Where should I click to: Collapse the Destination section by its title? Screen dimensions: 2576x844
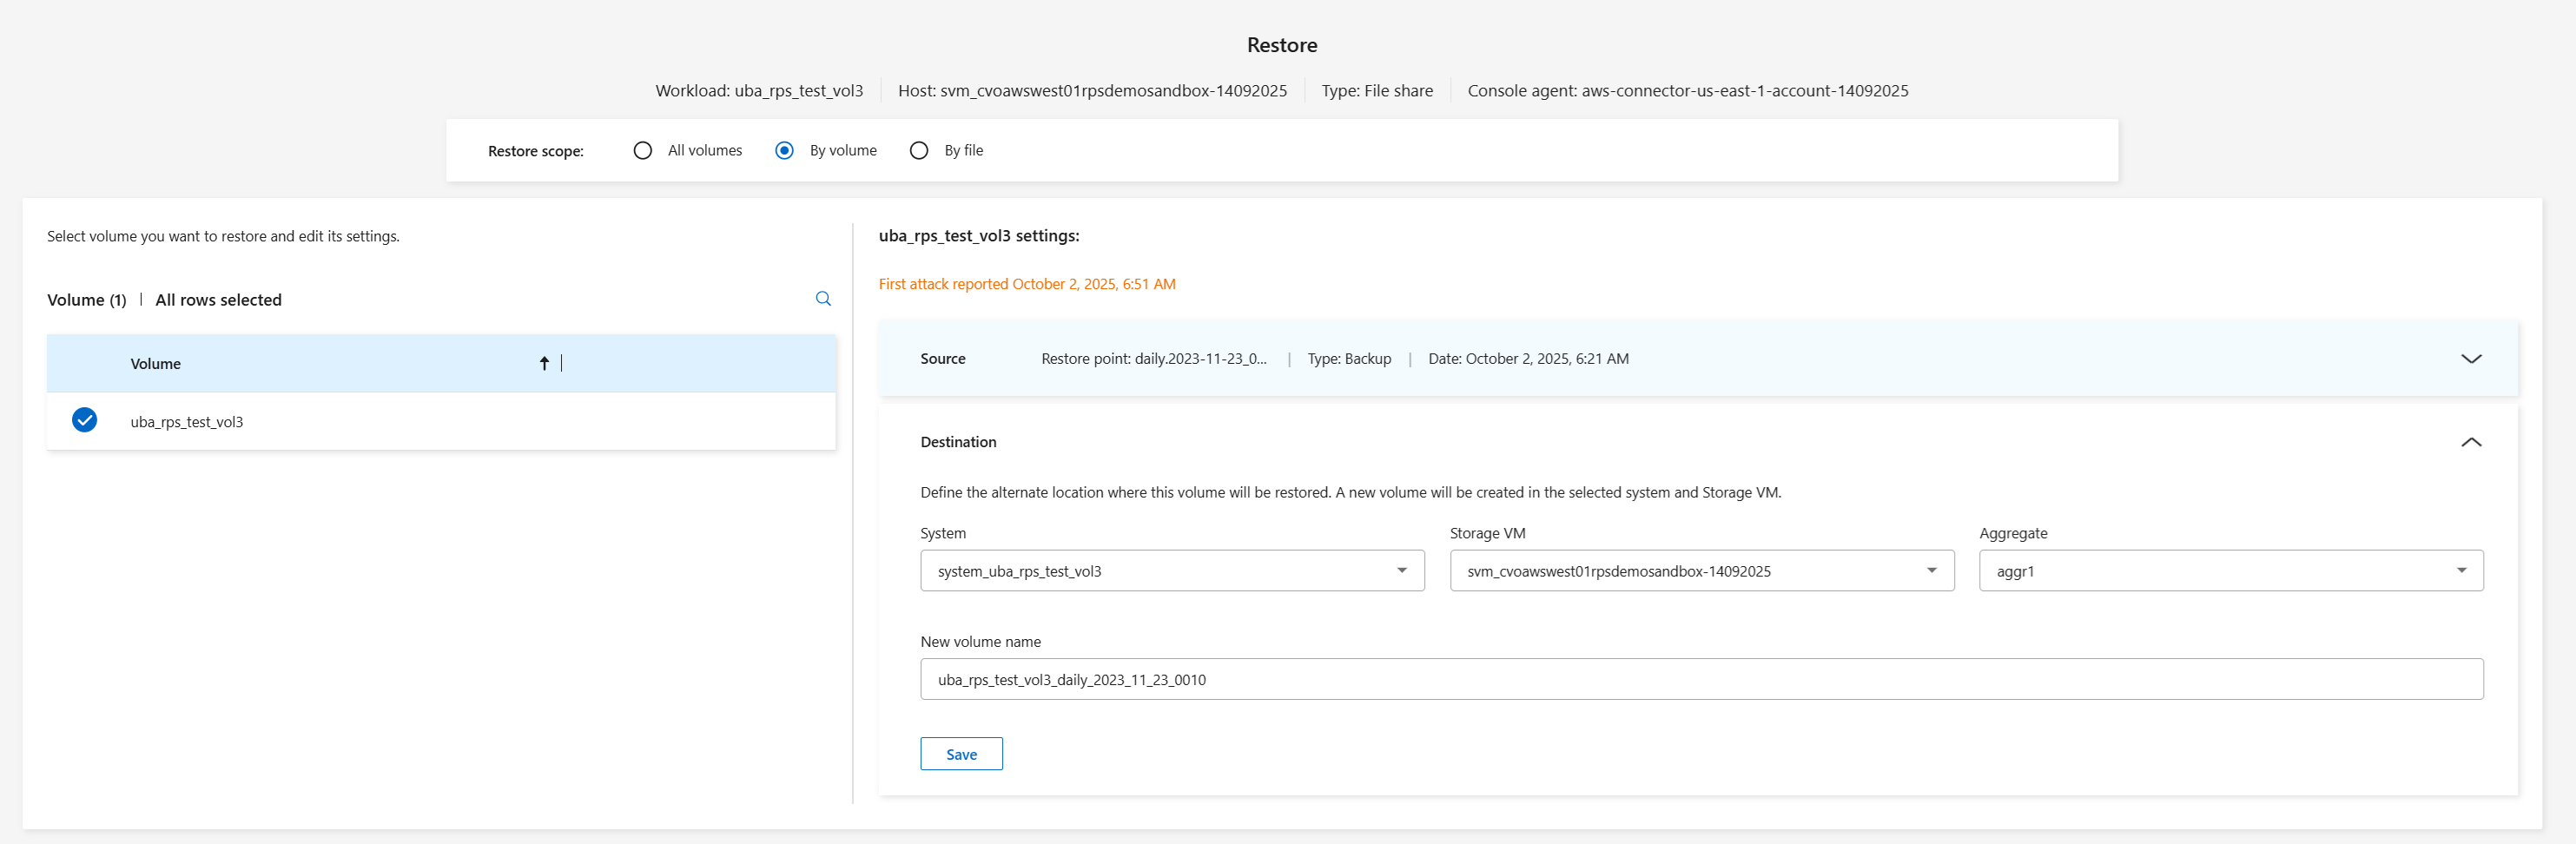coord(958,442)
